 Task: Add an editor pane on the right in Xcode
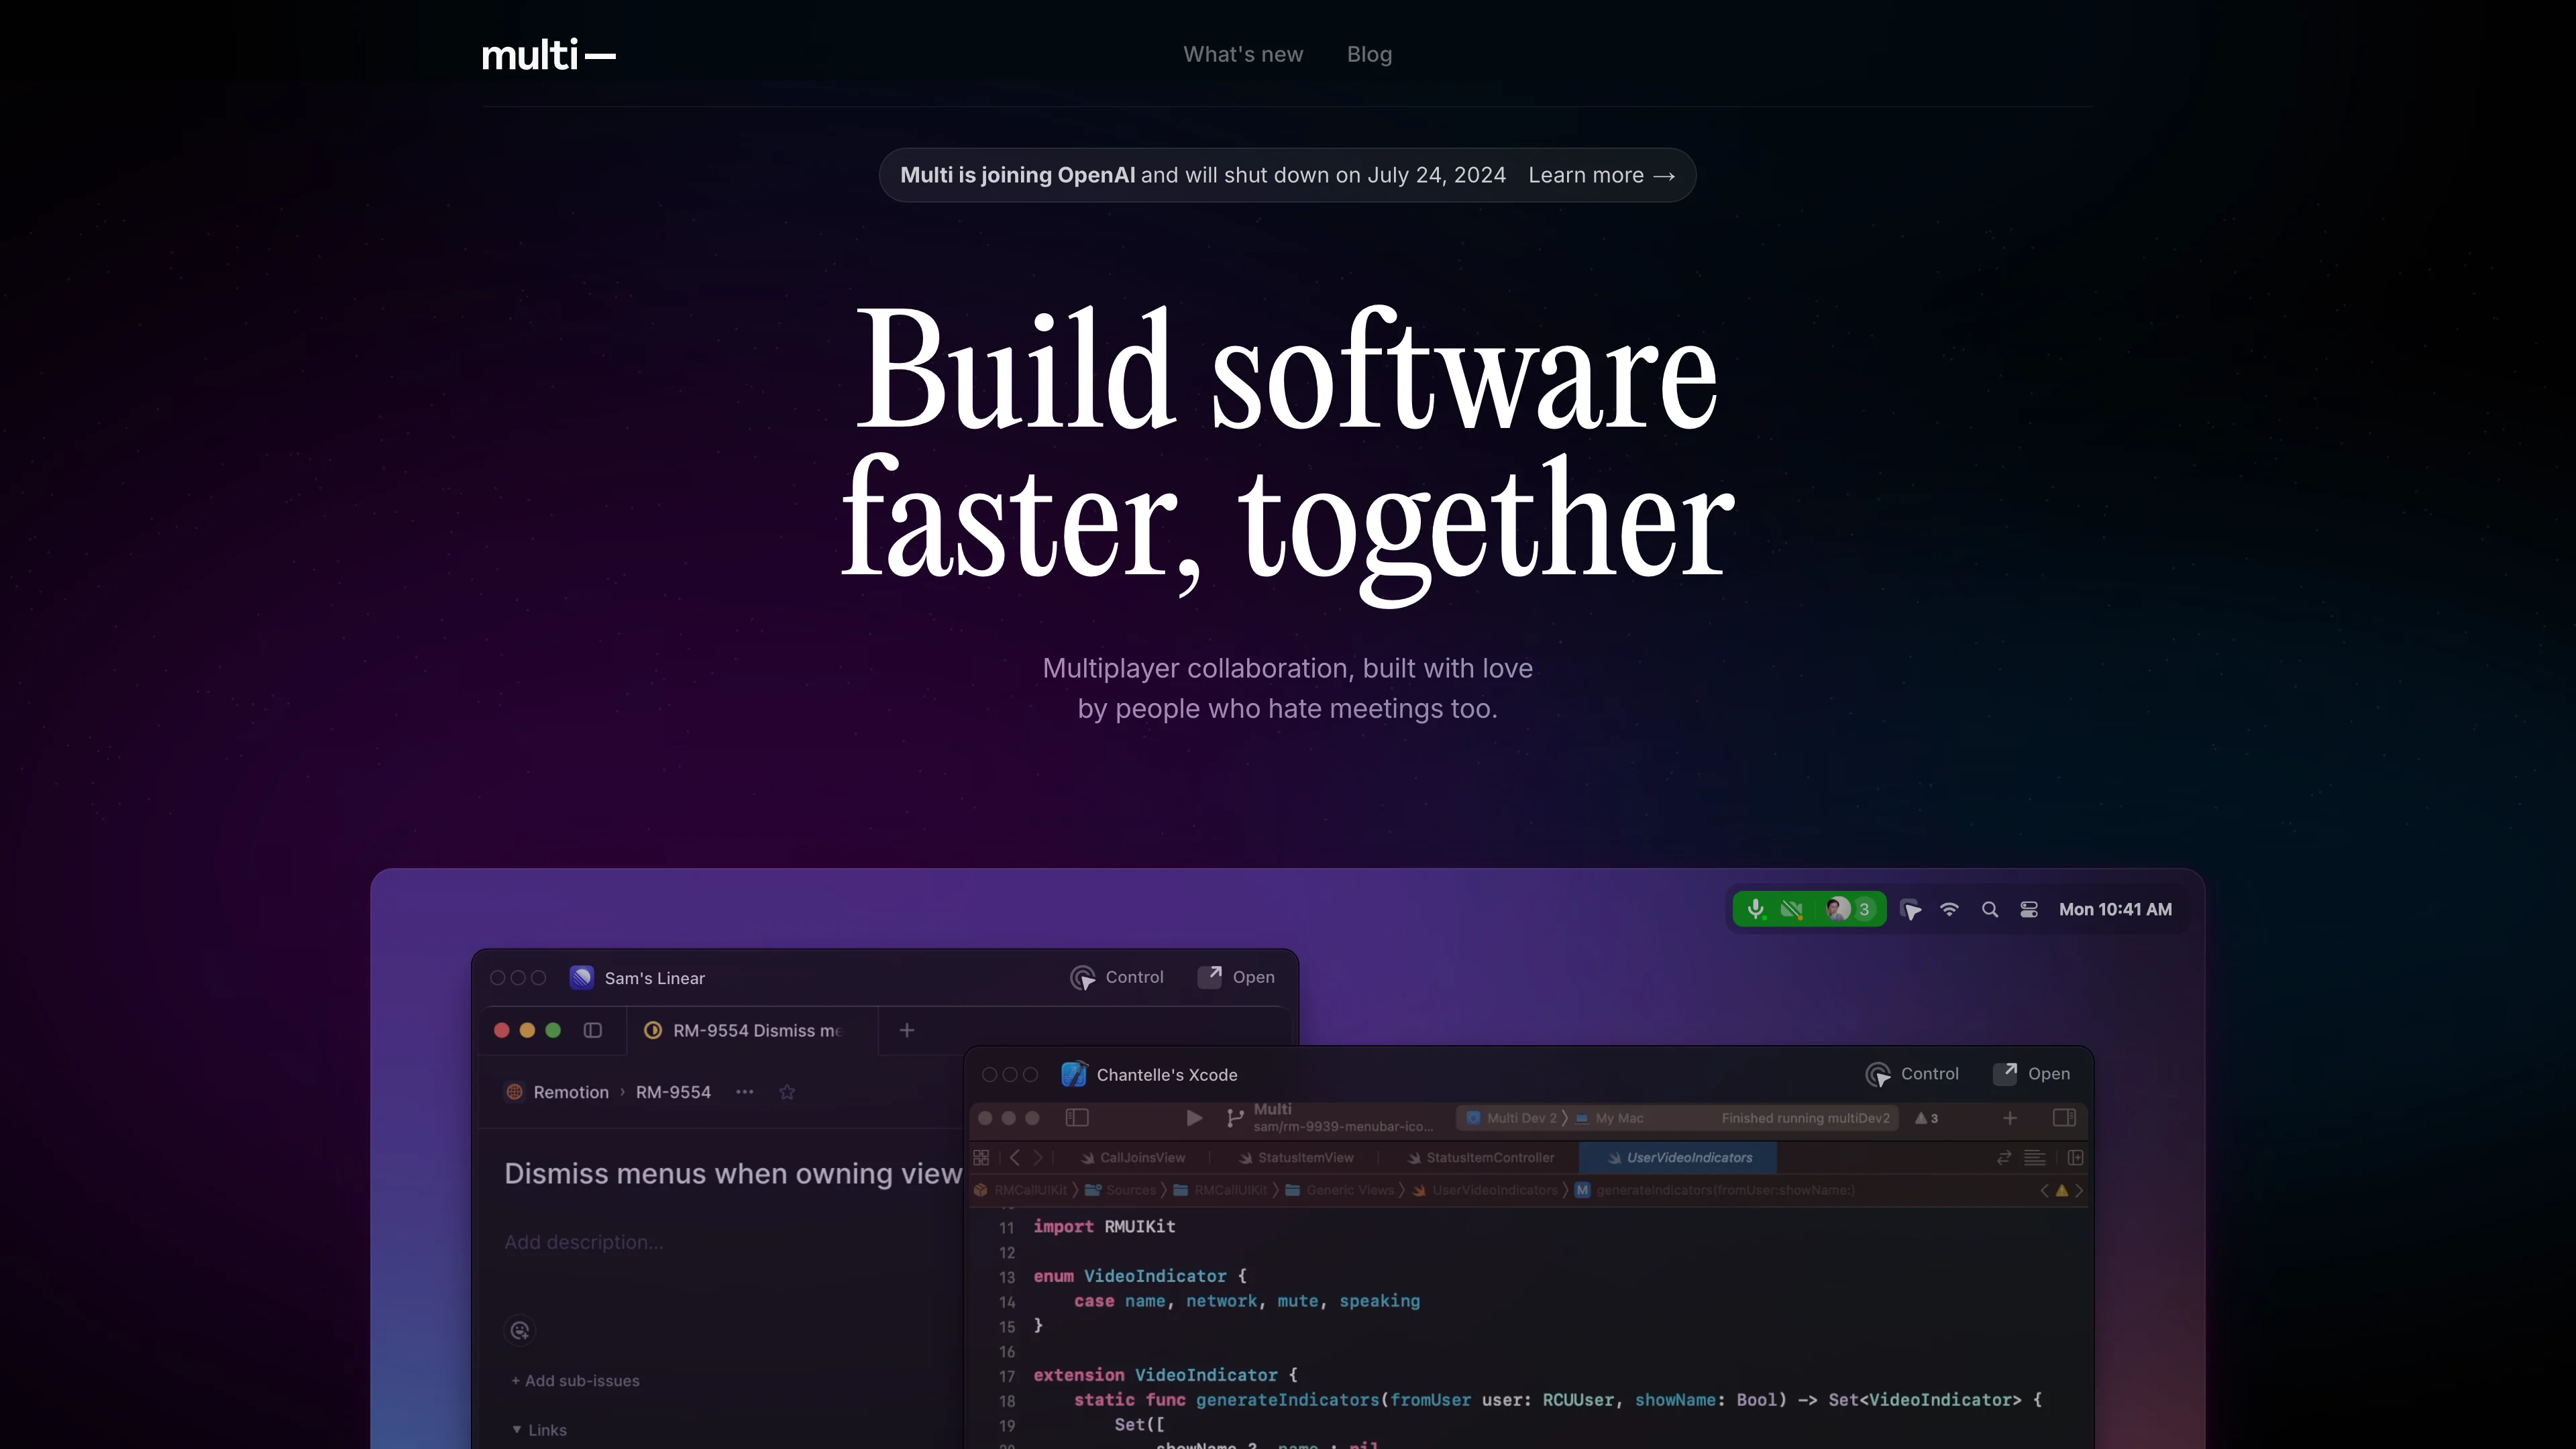click(2076, 1157)
